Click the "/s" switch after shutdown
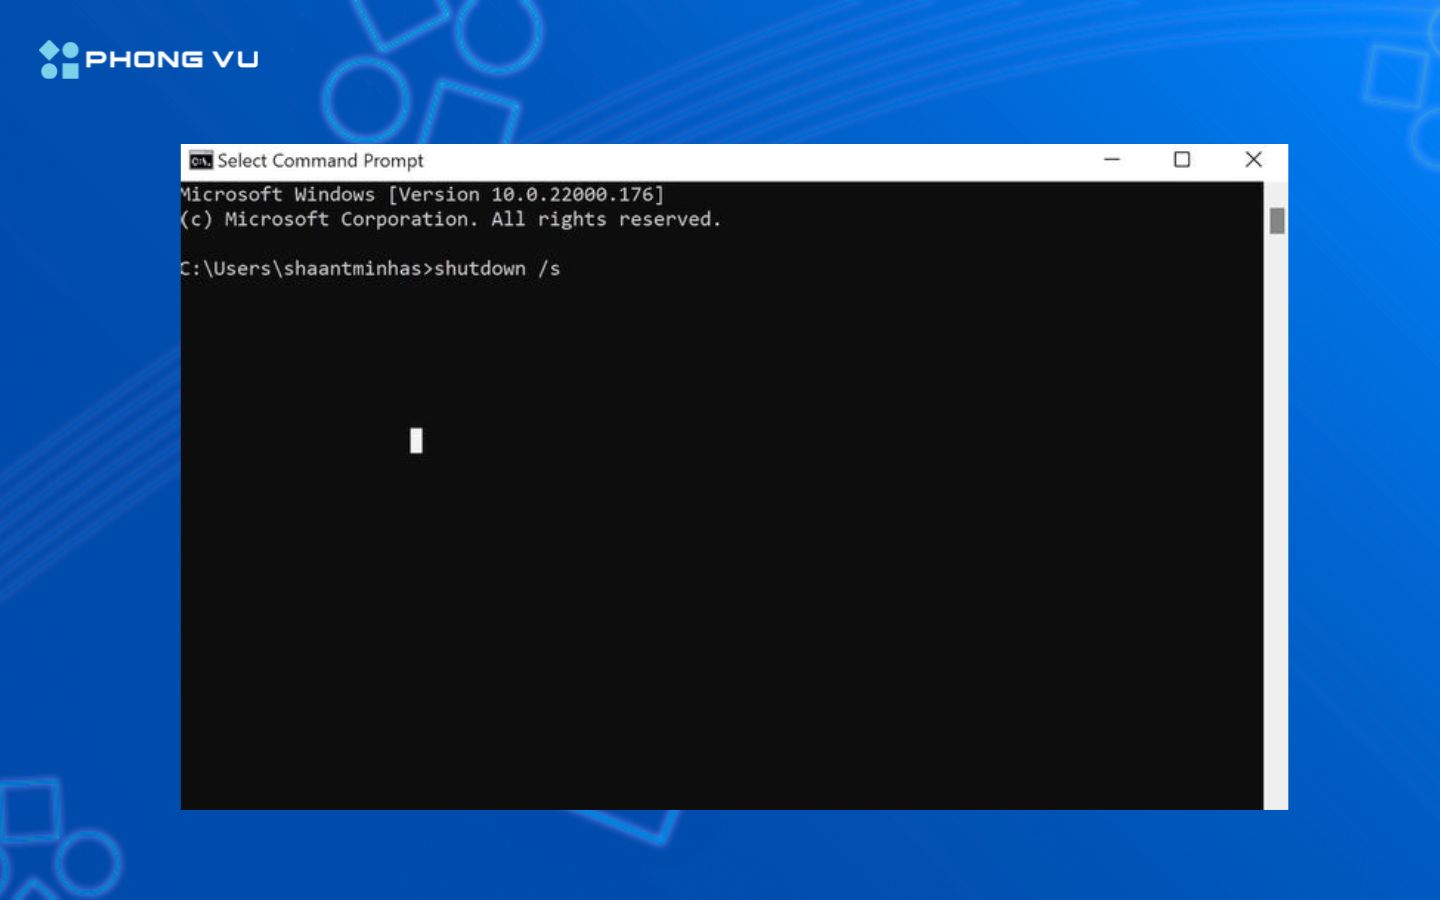The image size is (1440, 900). click(549, 269)
